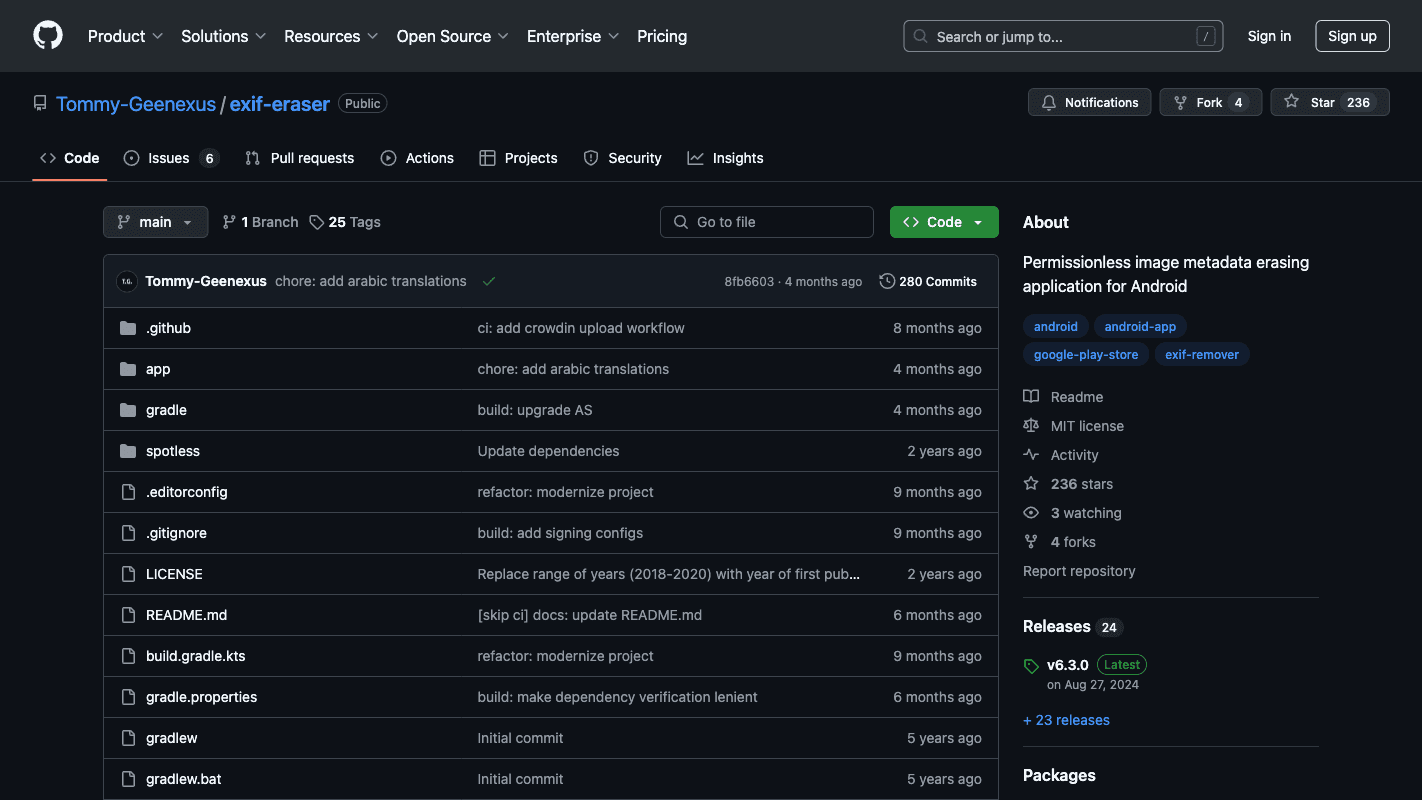Click the fork icon beside 4 forks

(x=1031, y=542)
